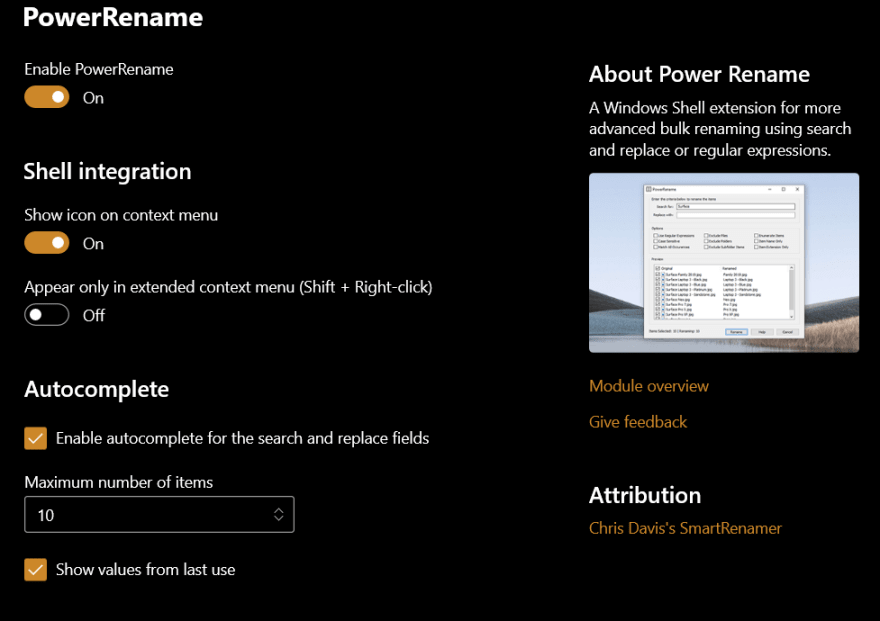Viewport: 880px width, 621px height.
Task: Toggle Show icon on context menu switch
Action: tap(47, 243)
